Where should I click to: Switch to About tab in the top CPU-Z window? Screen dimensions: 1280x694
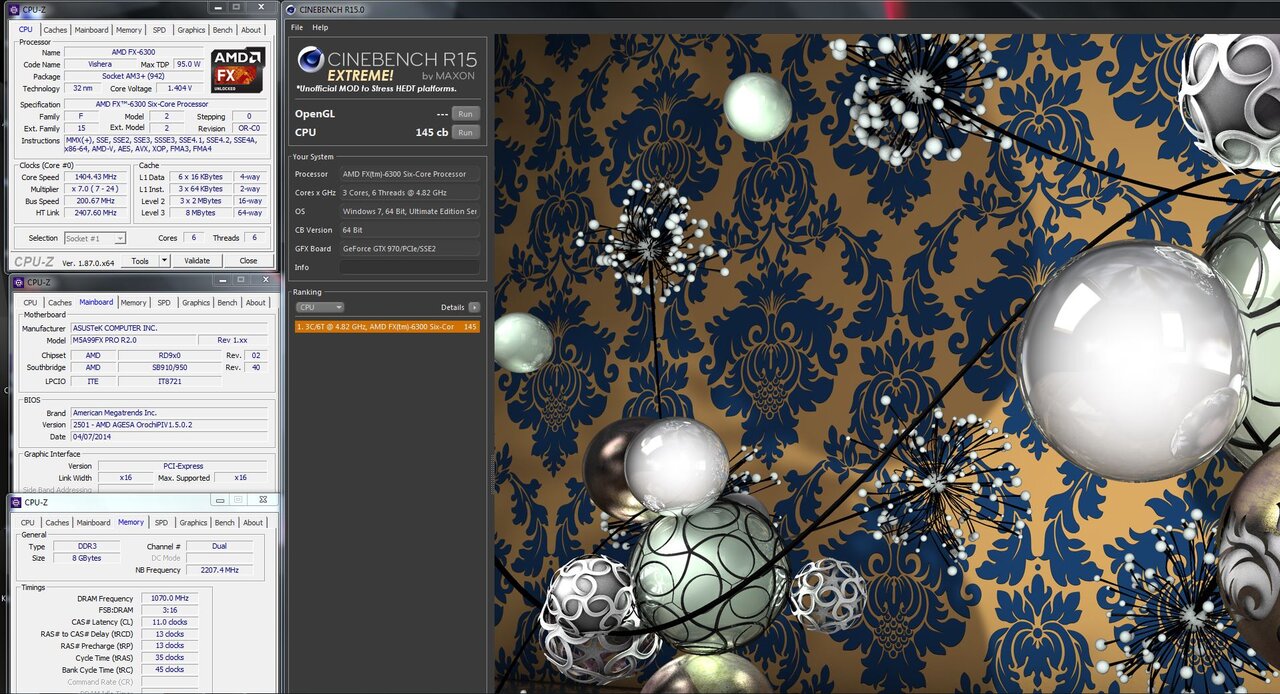point(251,30)
